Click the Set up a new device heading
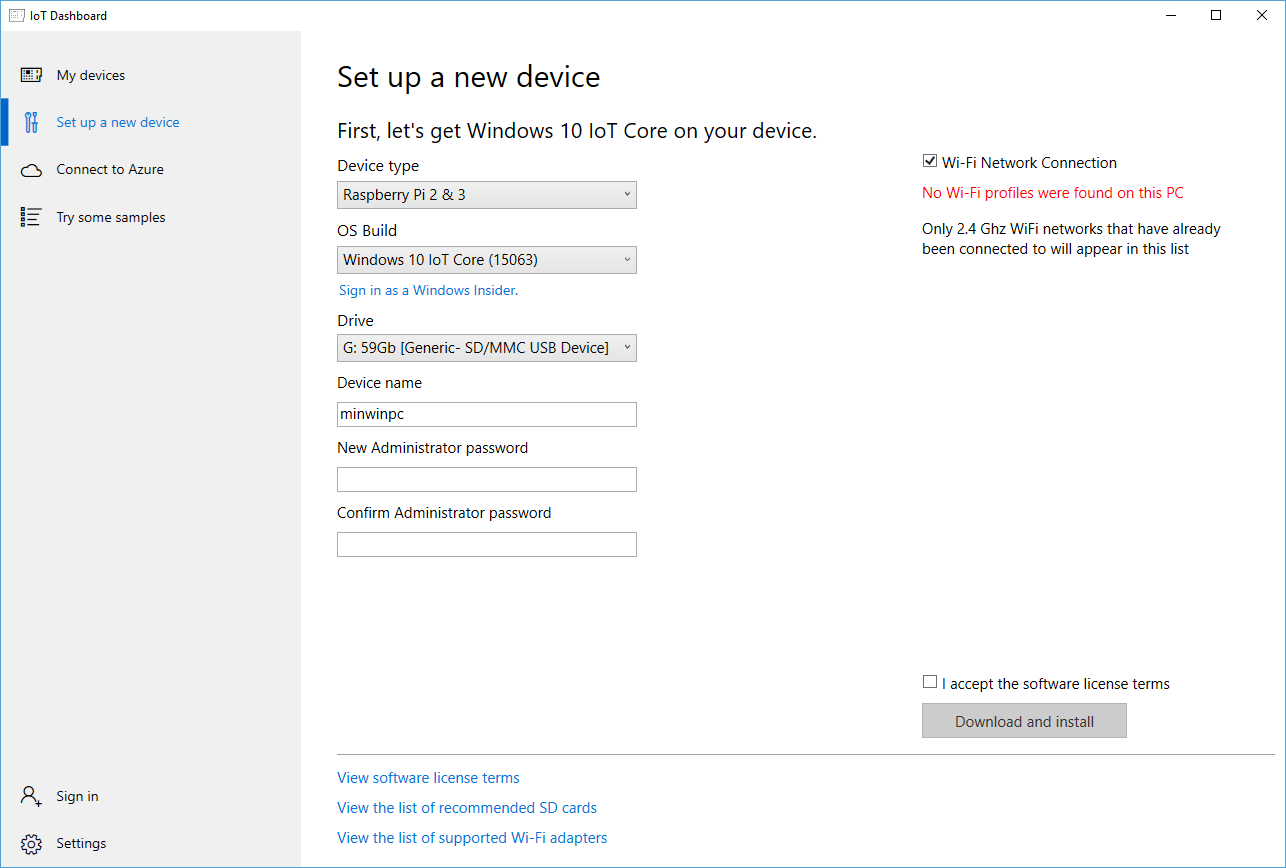Image resolution: width=1286 pixels, height=868 pixels. 469,77
